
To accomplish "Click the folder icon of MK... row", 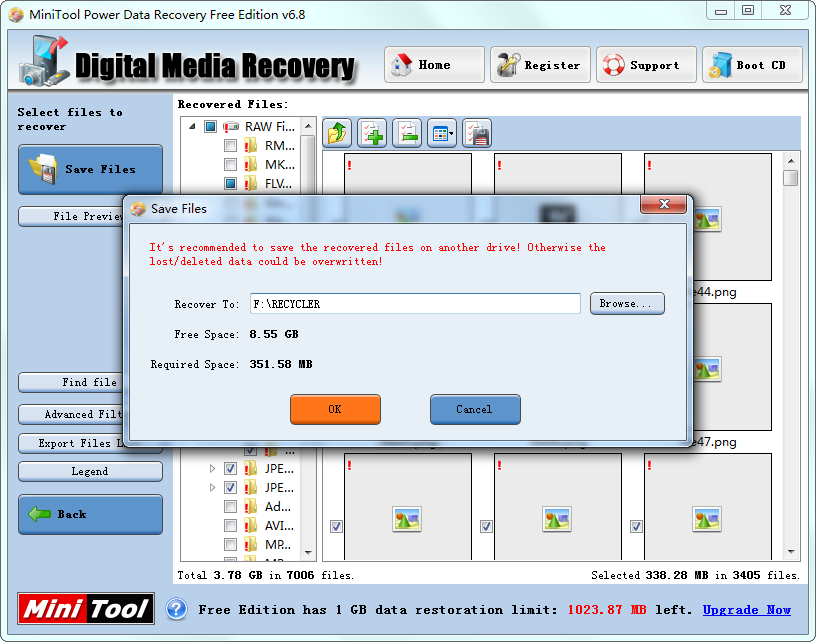I will 251,164.
